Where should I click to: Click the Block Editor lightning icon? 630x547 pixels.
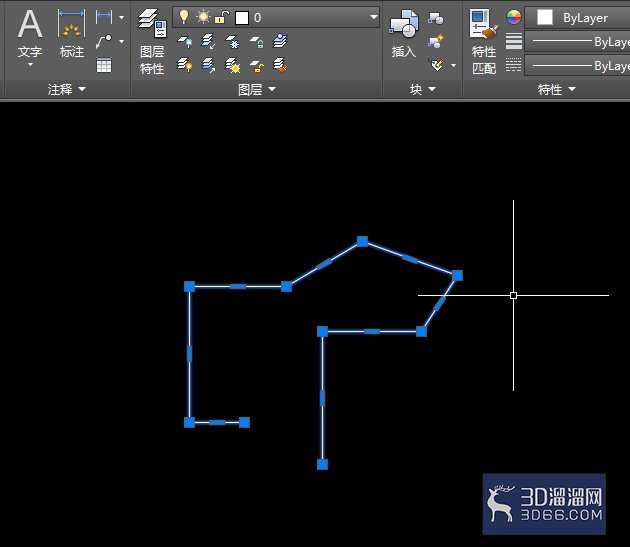(x=436, y=41)
